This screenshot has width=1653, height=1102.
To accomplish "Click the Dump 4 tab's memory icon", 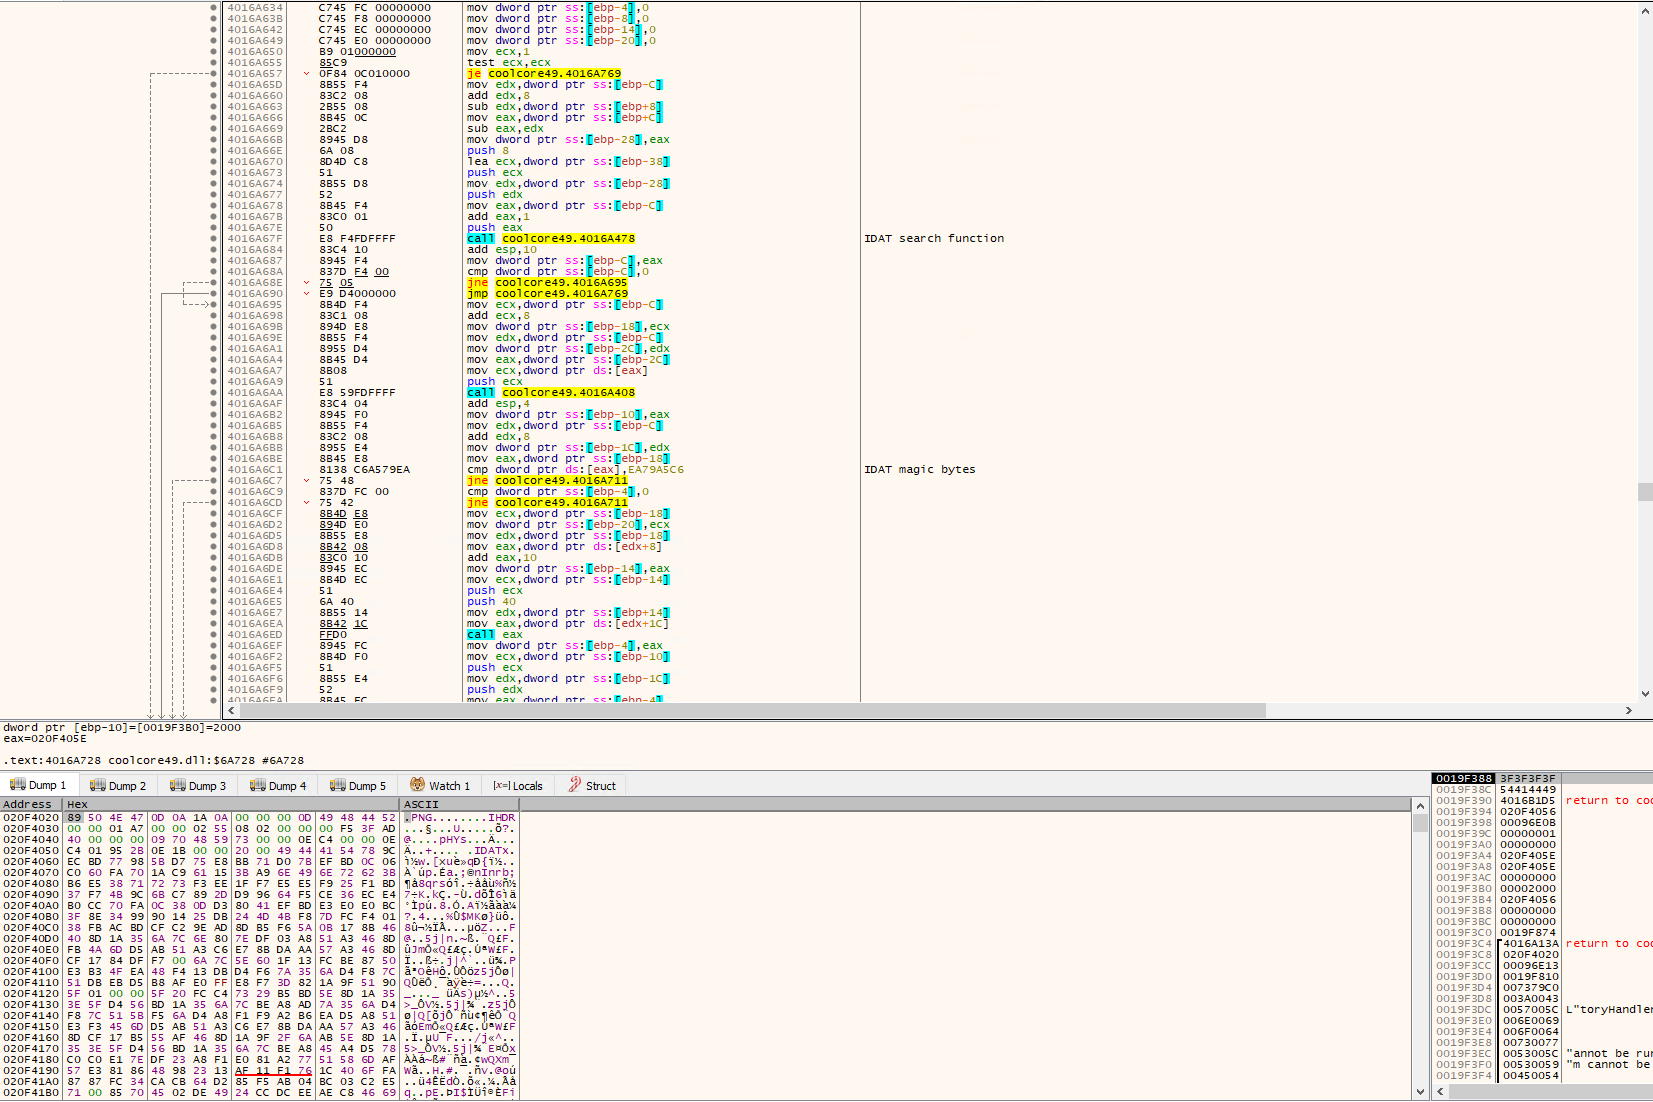I will 257,785.
